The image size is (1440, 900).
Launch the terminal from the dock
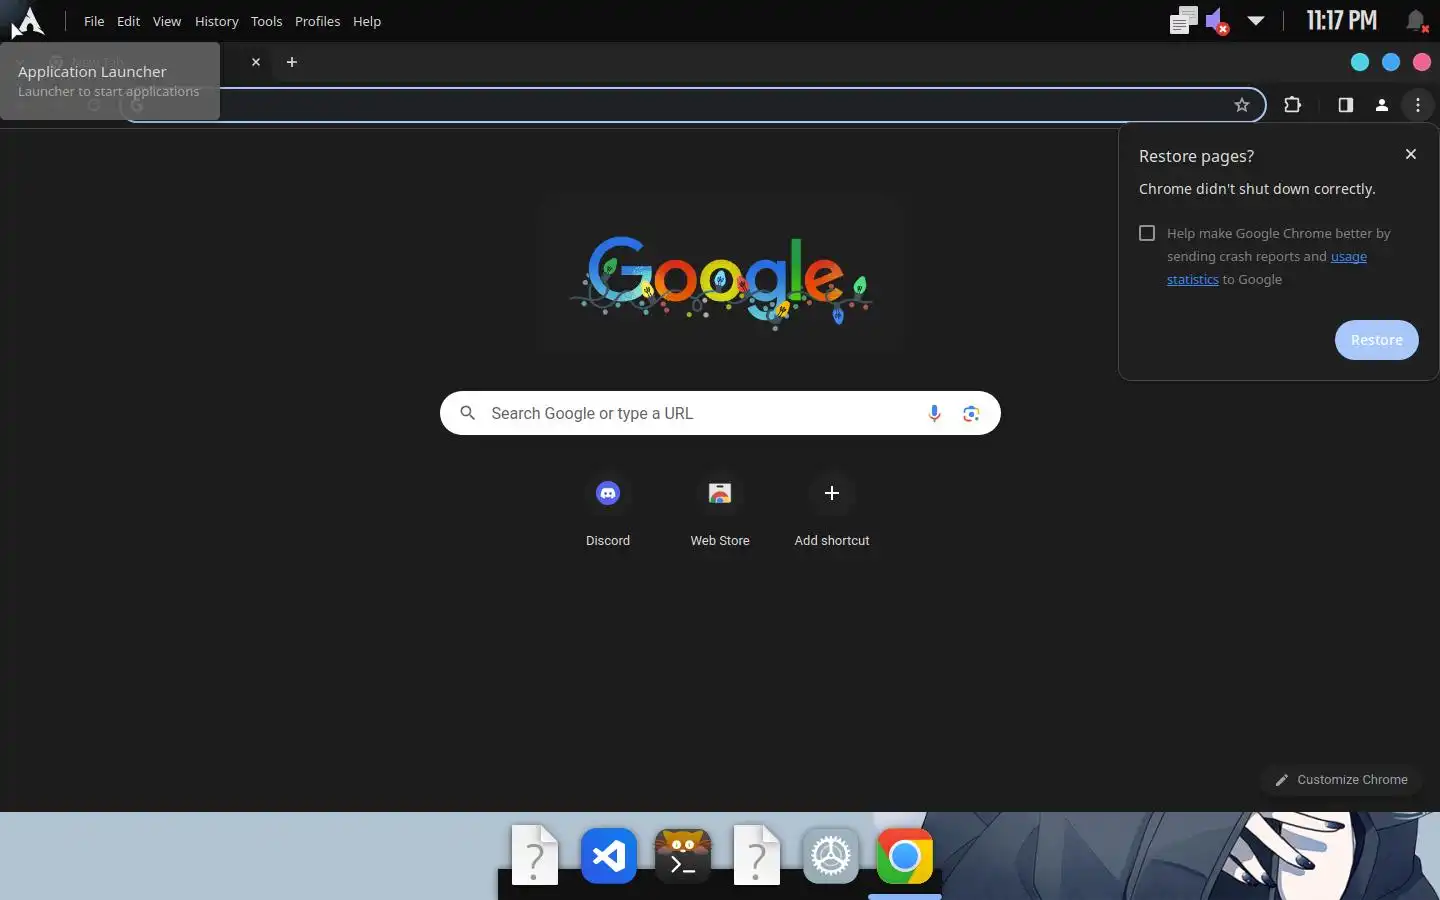point(683,856)
